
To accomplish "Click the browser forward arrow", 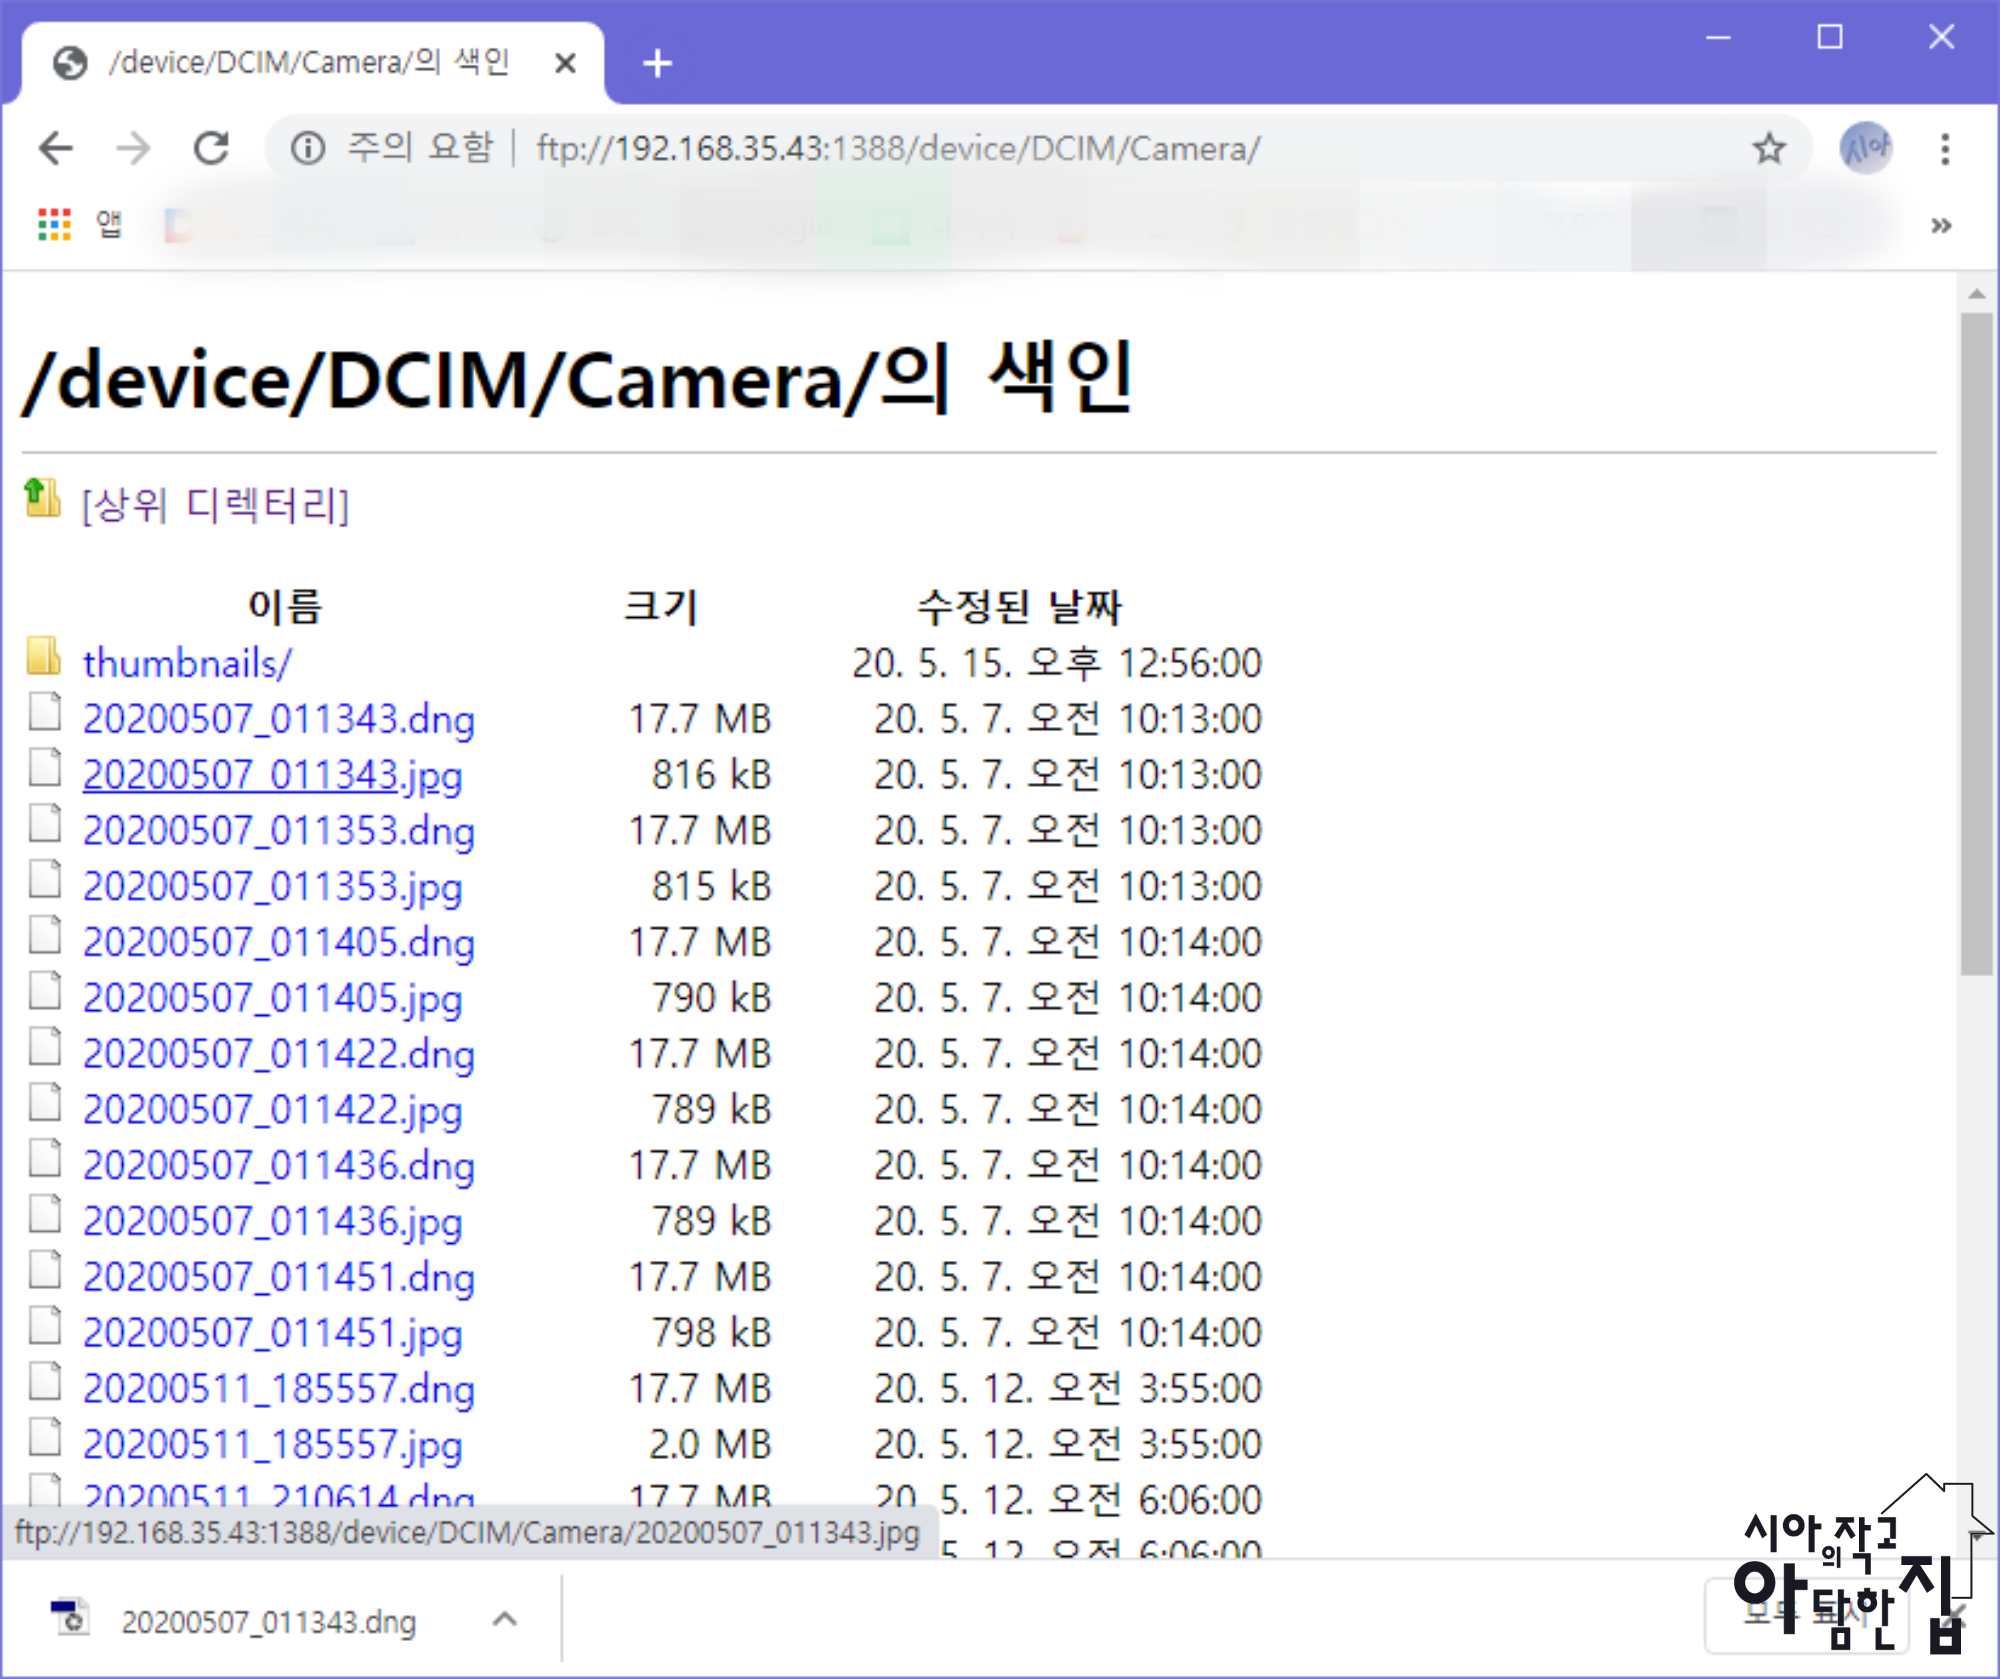I will (133, 149).
